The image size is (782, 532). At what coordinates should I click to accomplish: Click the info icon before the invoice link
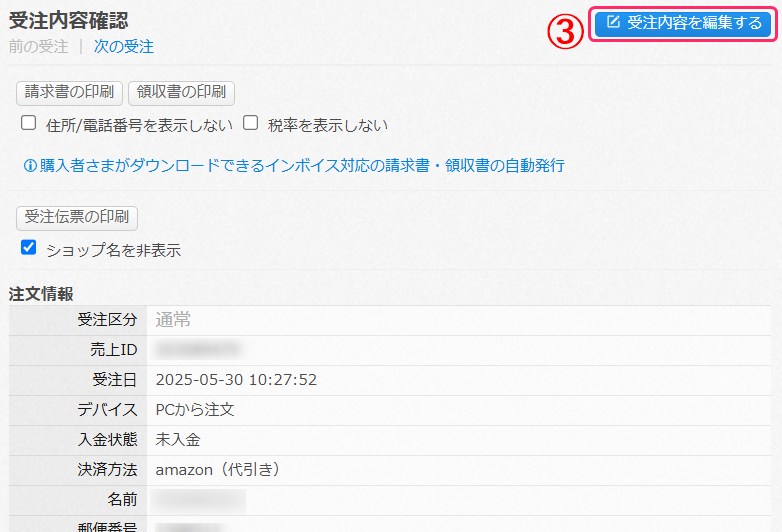[30, 165]
